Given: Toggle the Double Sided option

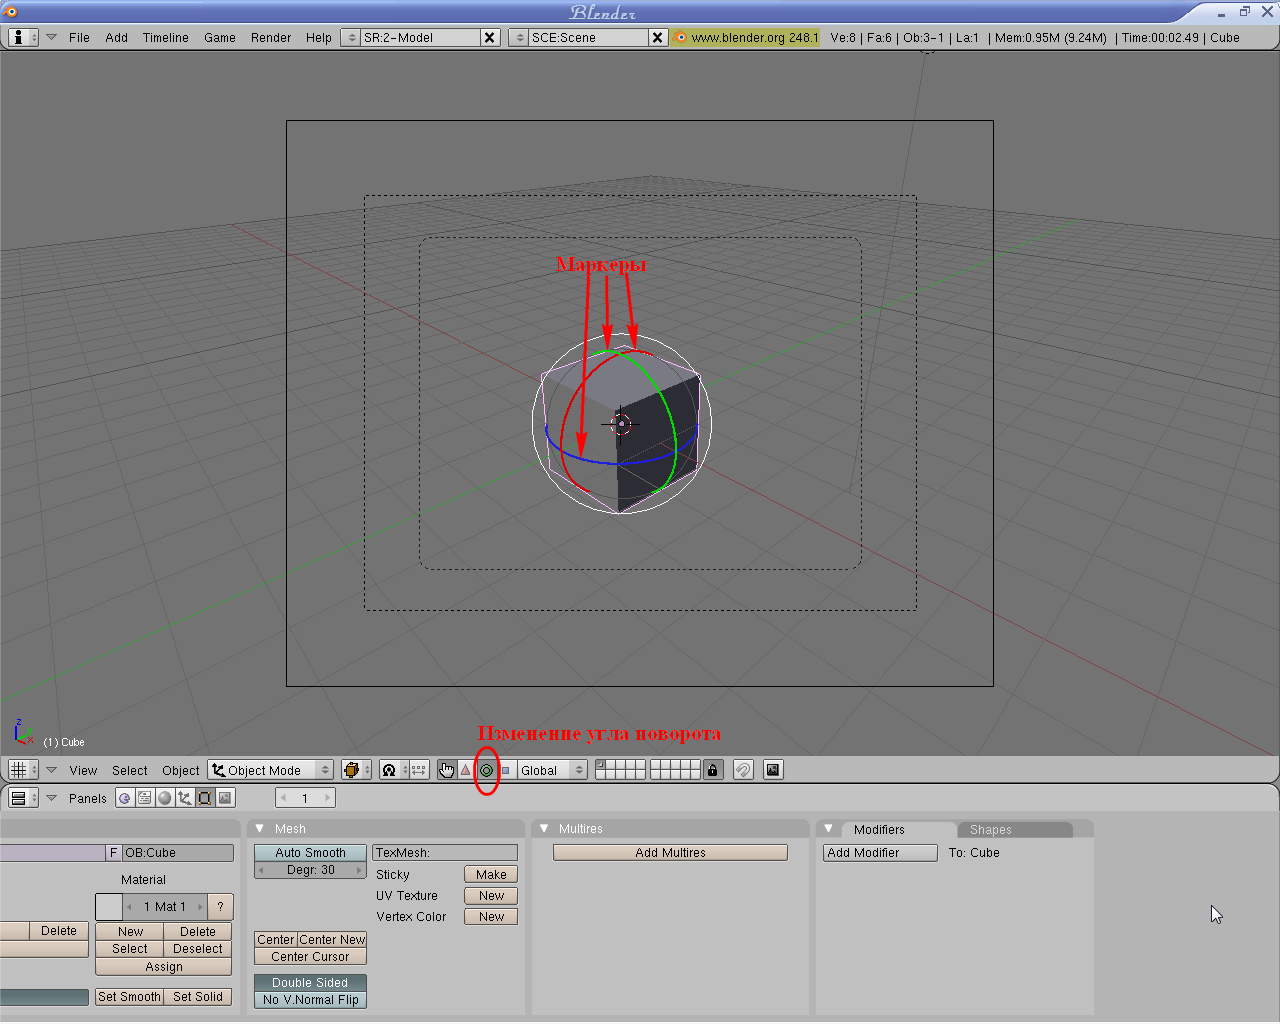Looking at the screenshot, I should [x=310, y=983].
